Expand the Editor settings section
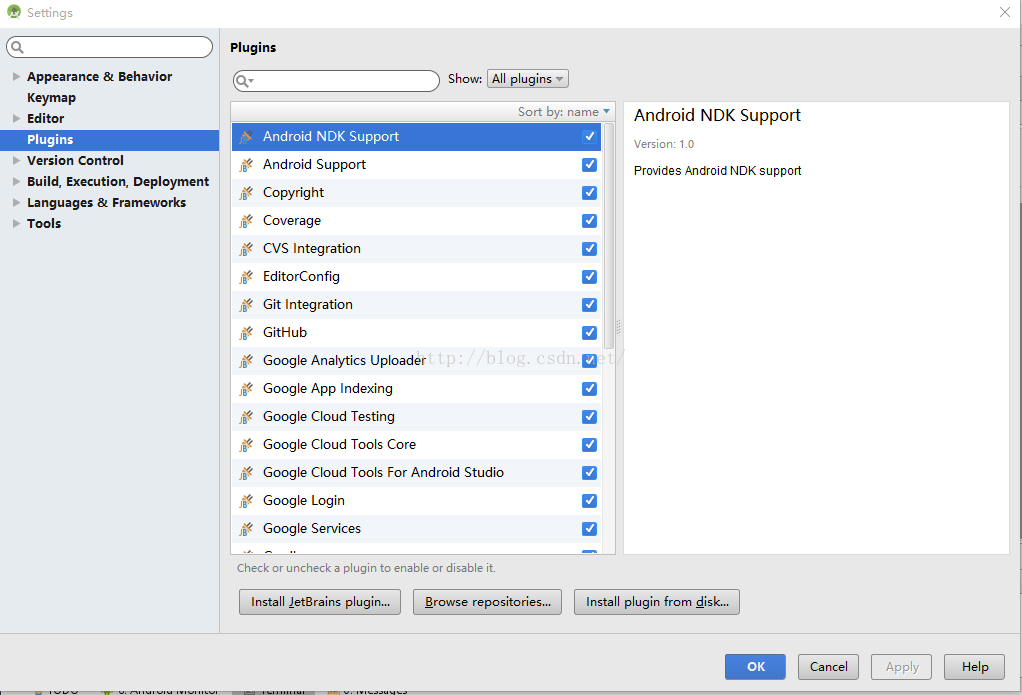Screen dimensions: 1022x695 (16, 118)
